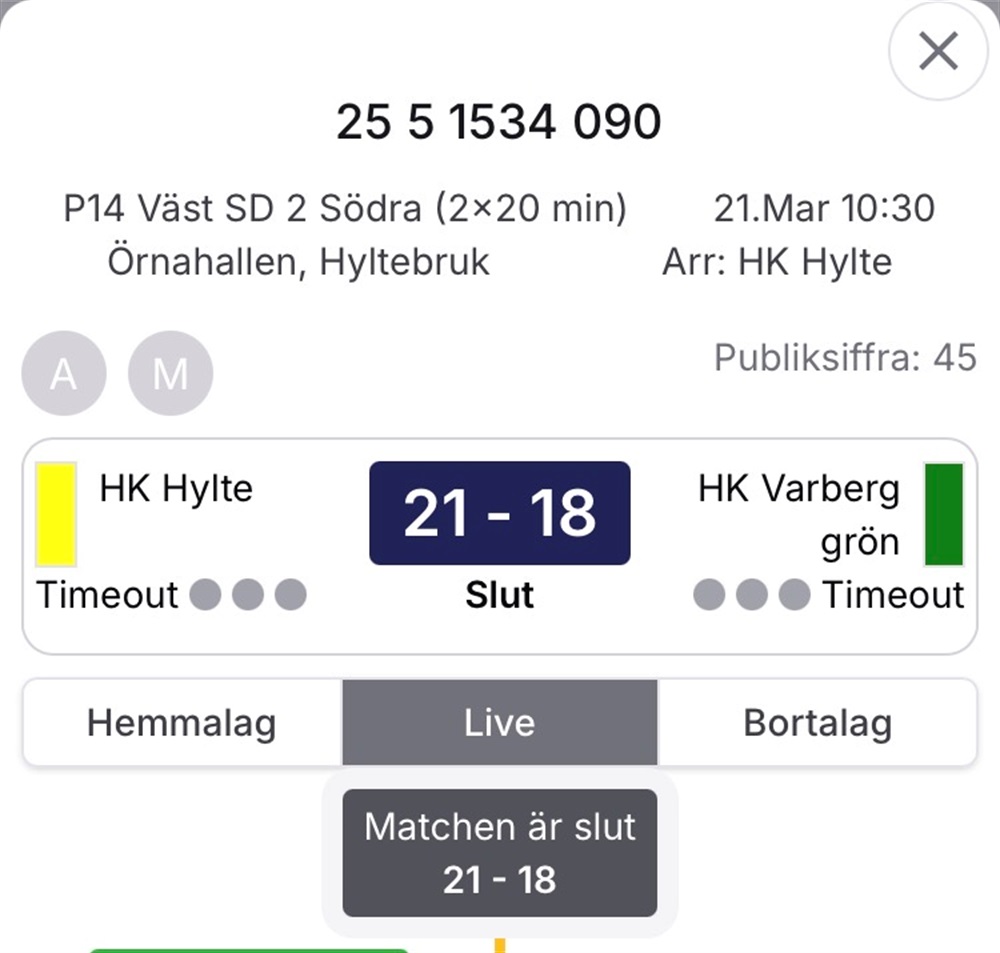Close the match details popup
Image resolution: width=1000 pixels, height=953 pixels.
[938, 51]
